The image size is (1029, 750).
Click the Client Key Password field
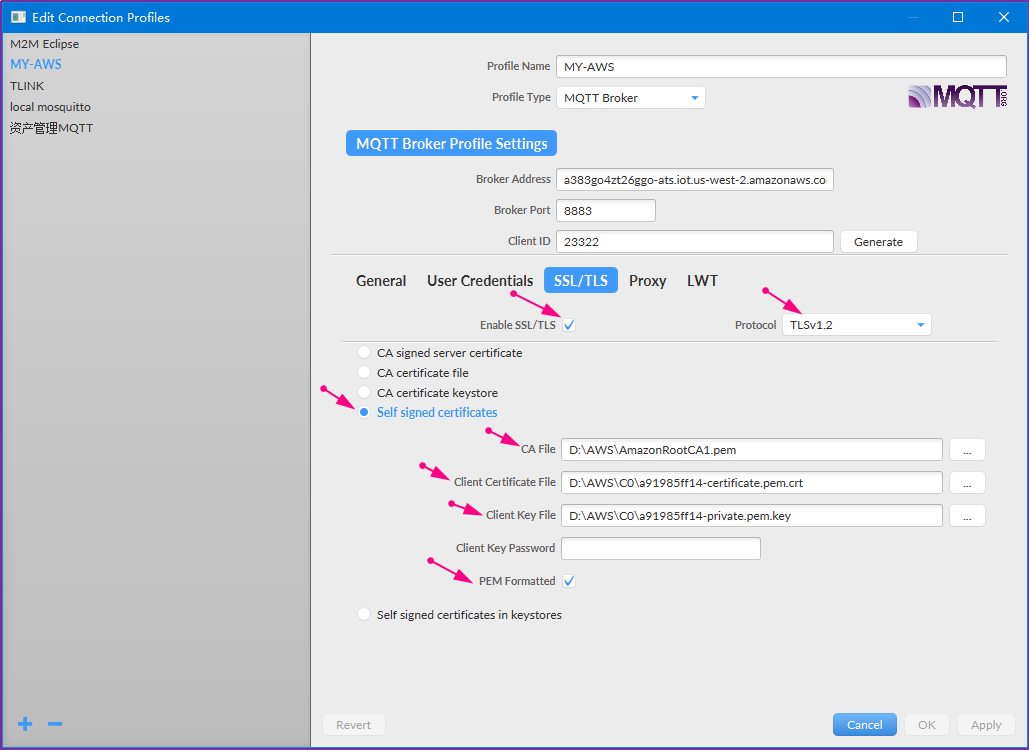pyautogui.click(x=660, y=548)
